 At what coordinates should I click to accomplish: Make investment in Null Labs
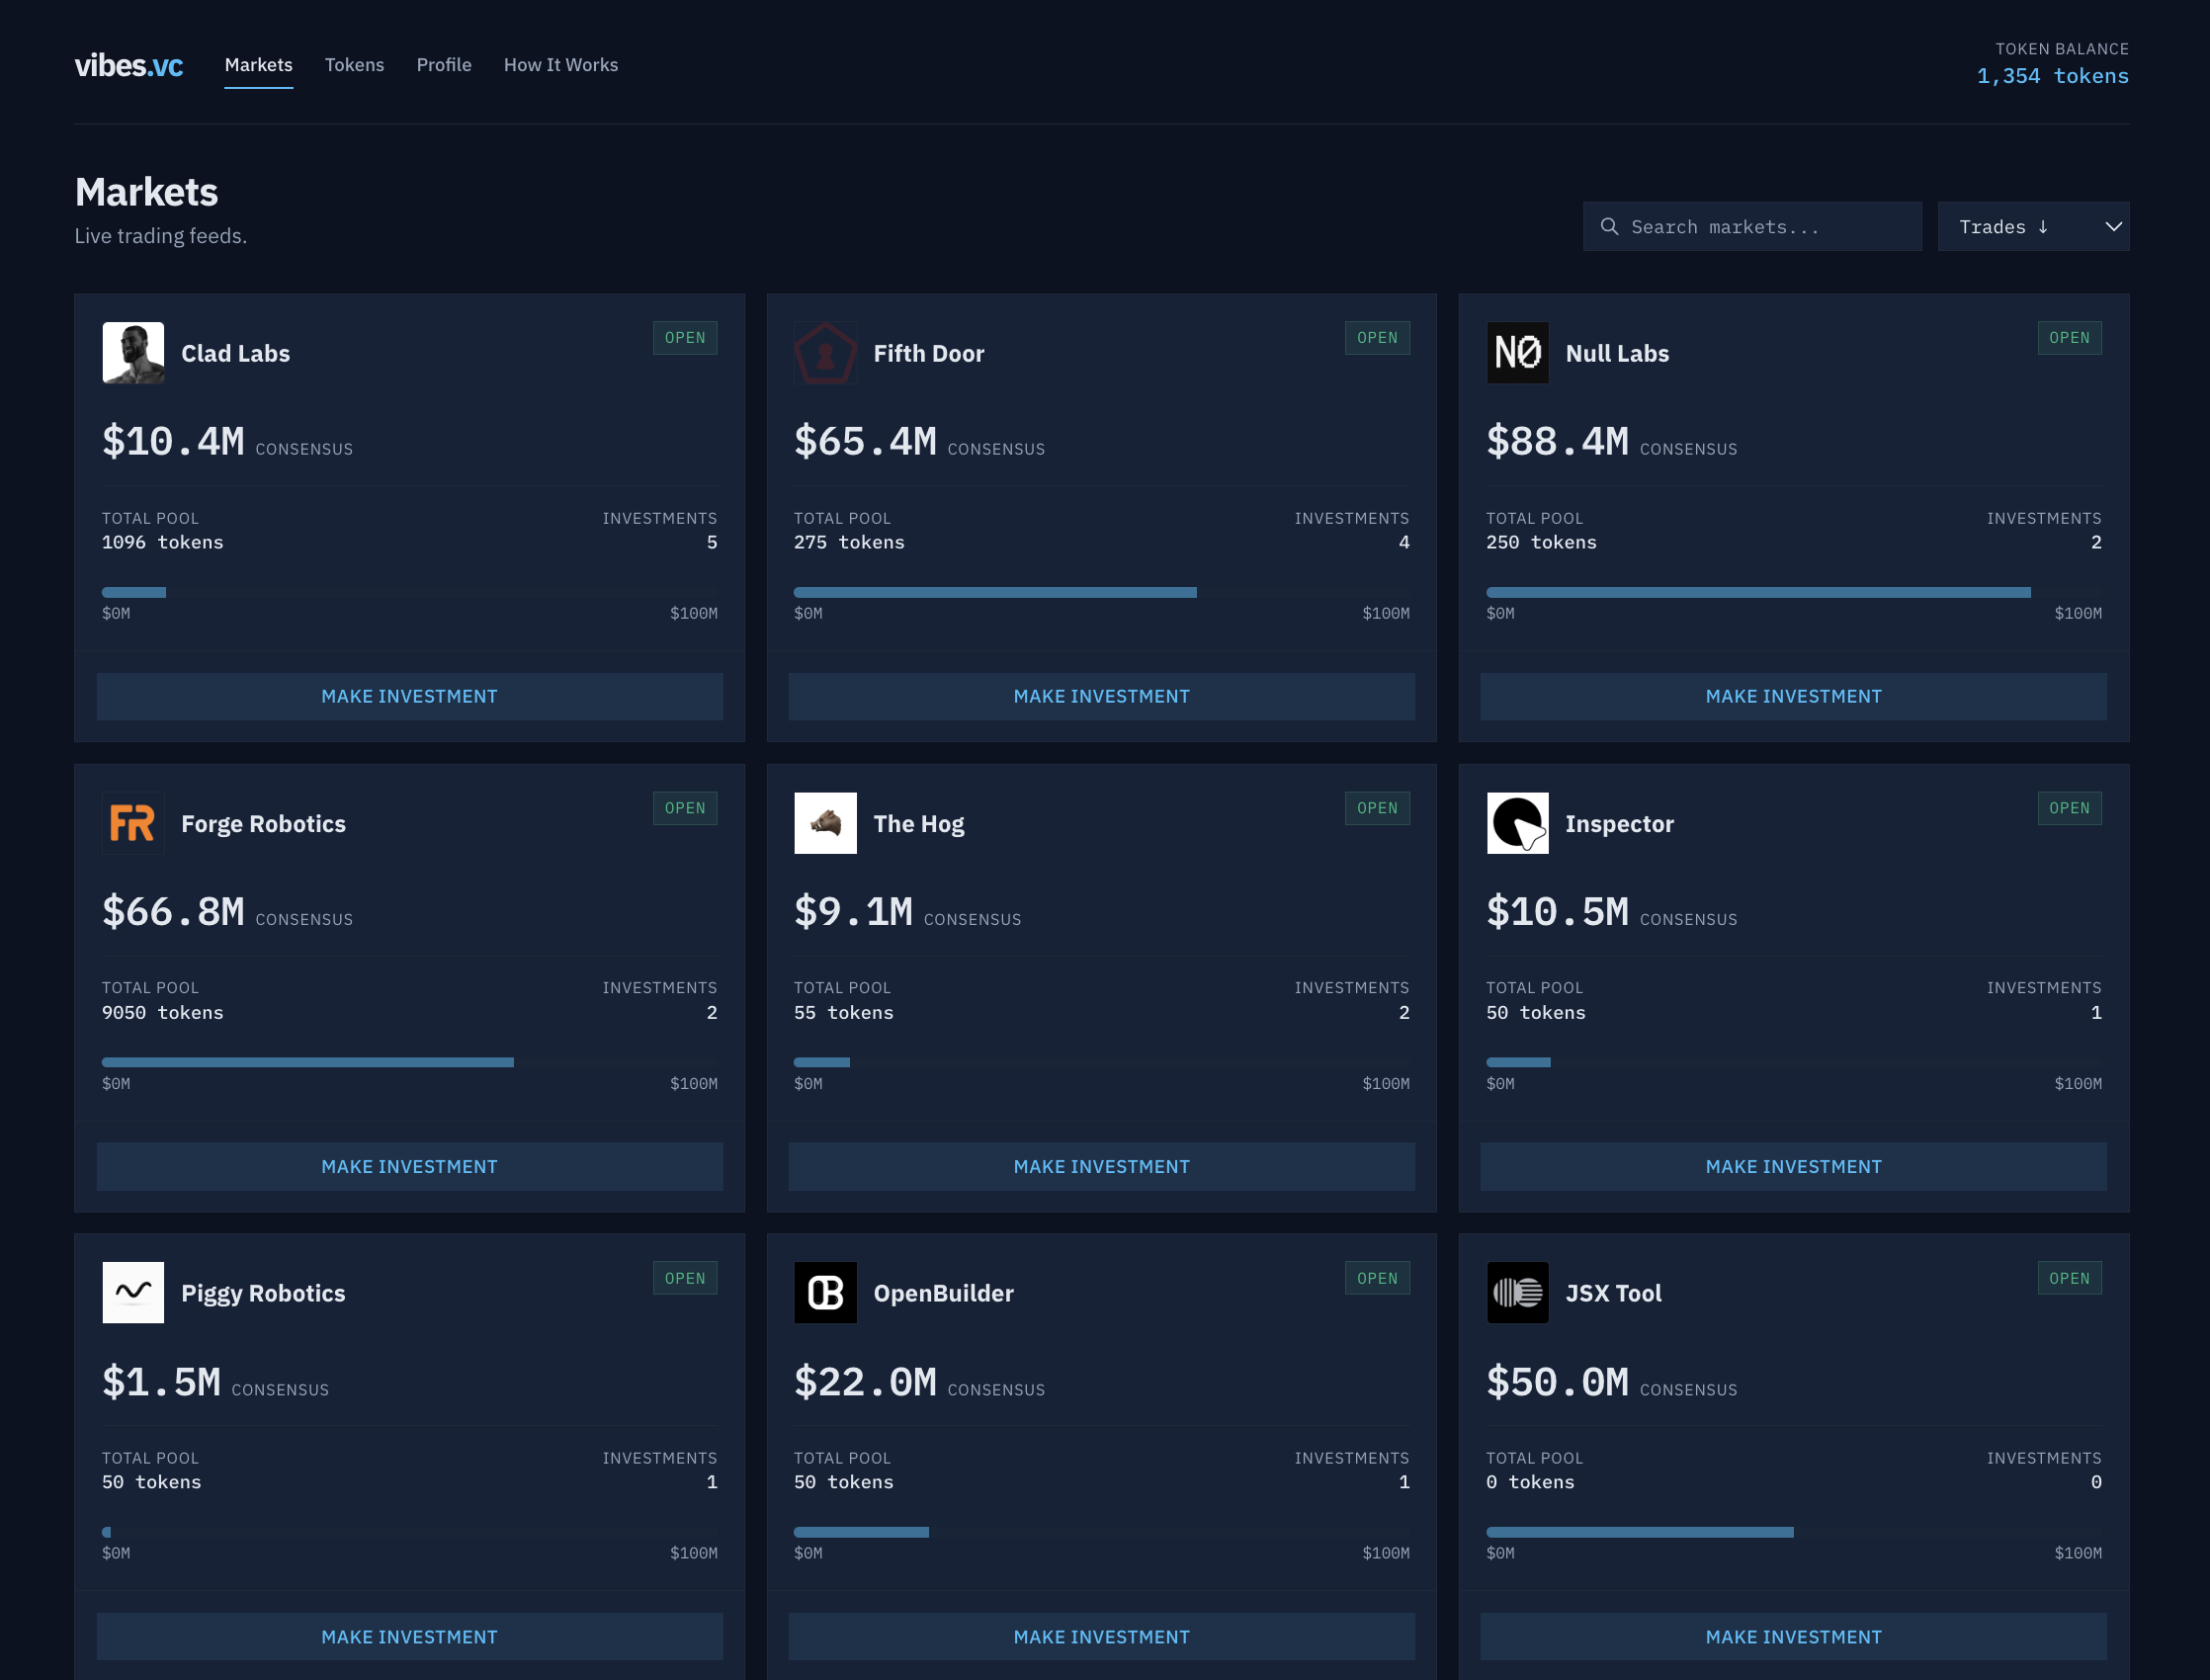click(1793, 695)
